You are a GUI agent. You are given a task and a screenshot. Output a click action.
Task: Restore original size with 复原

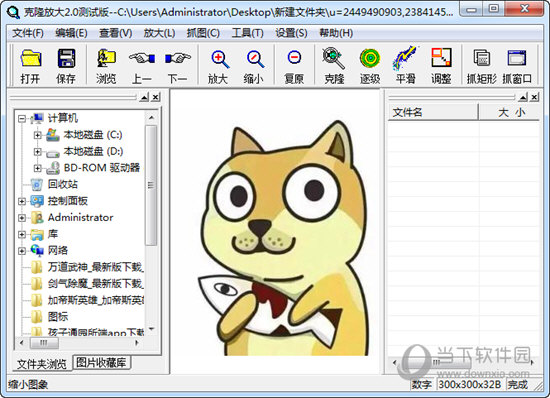(x=294, y=66)
